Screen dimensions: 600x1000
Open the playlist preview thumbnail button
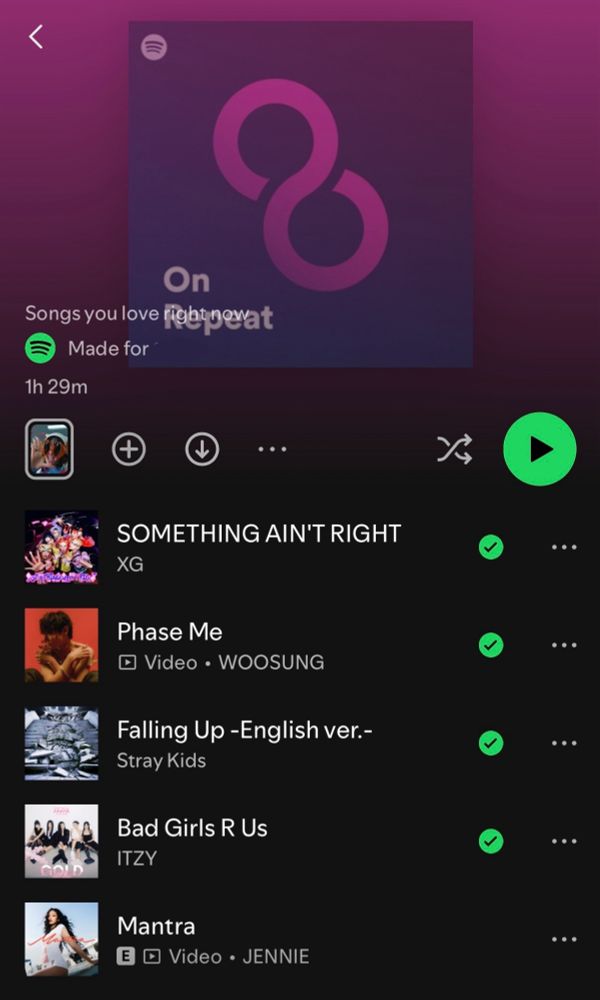coord(49,449)
